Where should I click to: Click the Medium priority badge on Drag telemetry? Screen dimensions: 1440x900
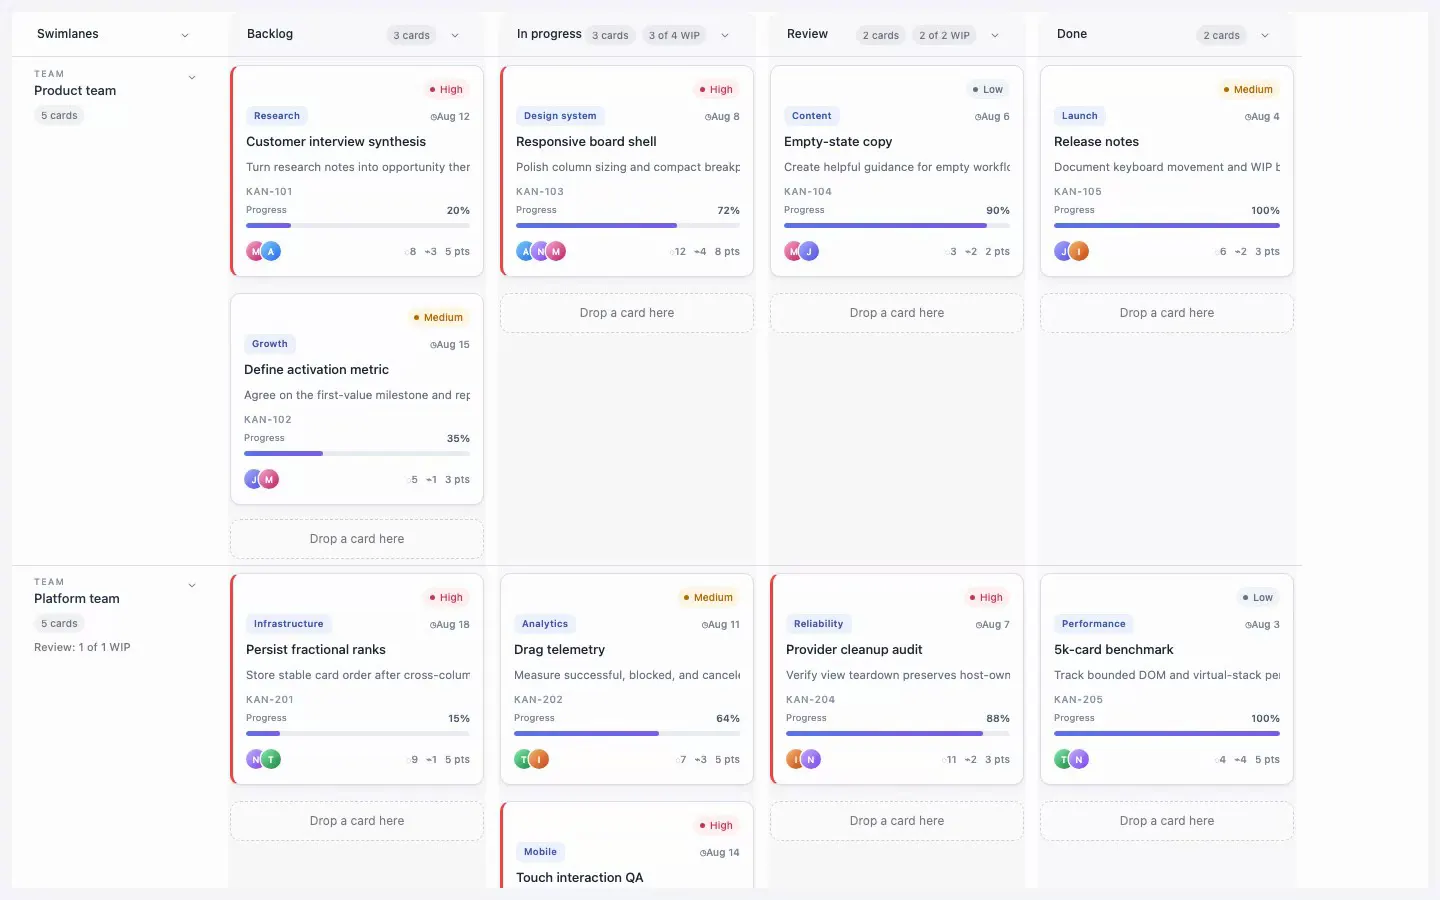tap(708, 598)
